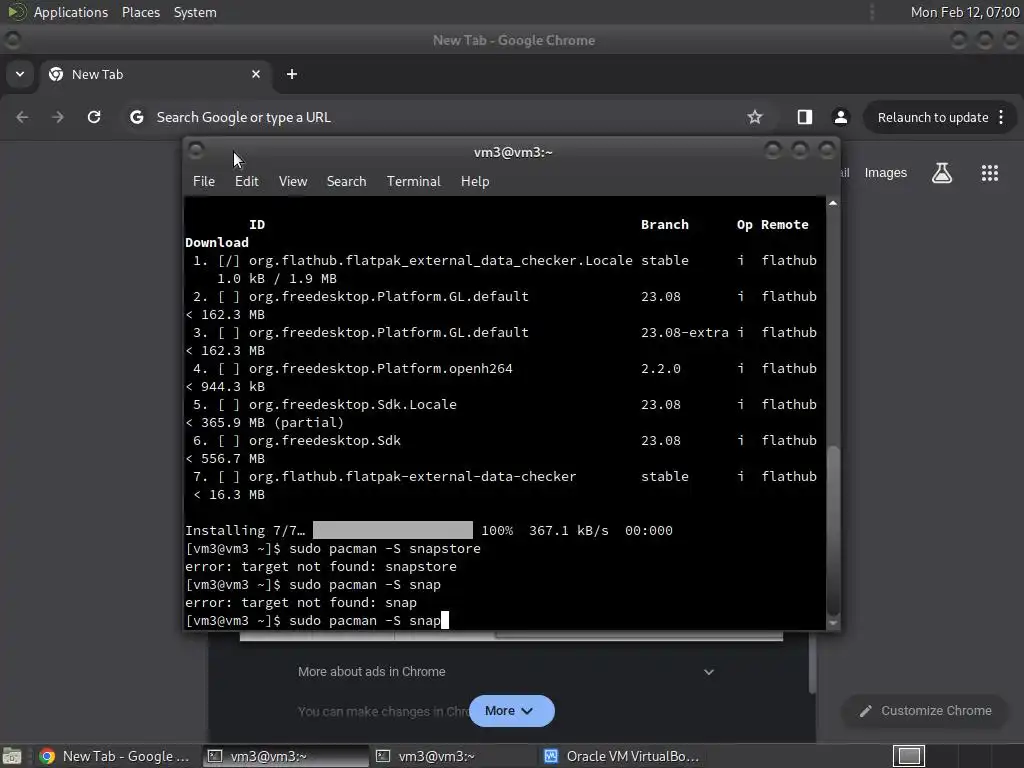Reload the current Chrome page

coord(94,117)
